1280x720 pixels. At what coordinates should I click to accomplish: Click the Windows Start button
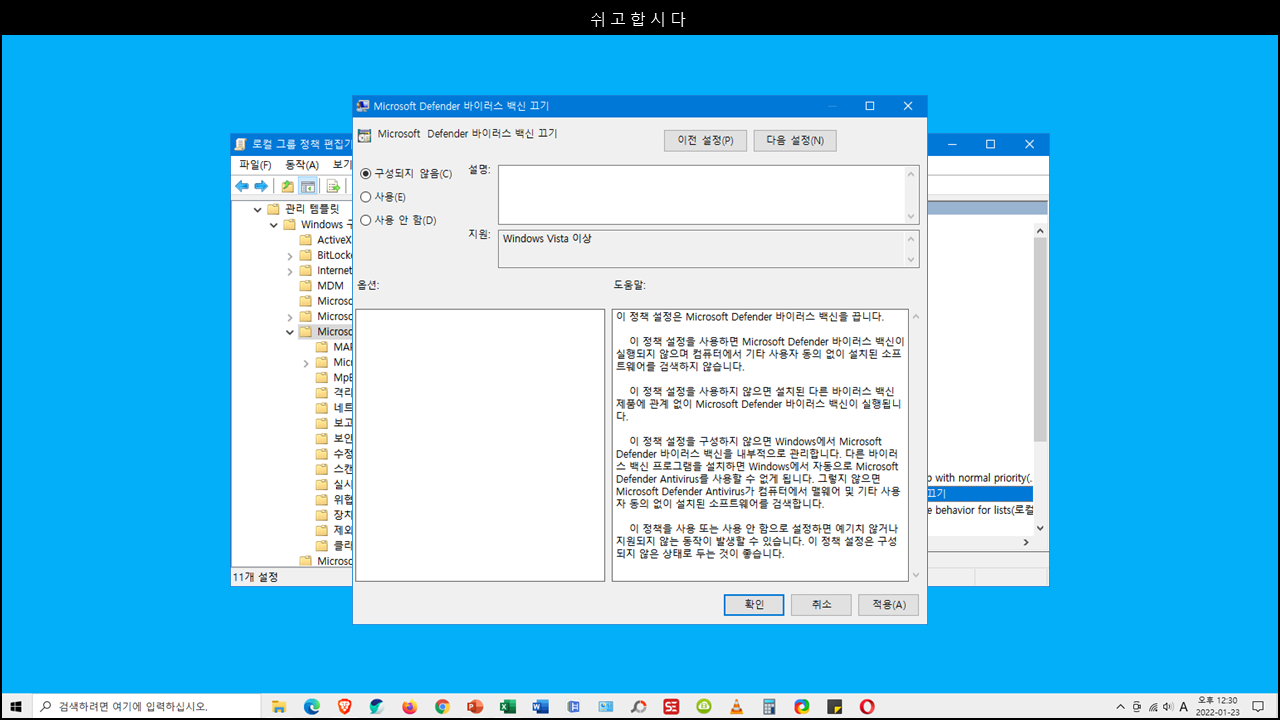[x=16, y=706]
